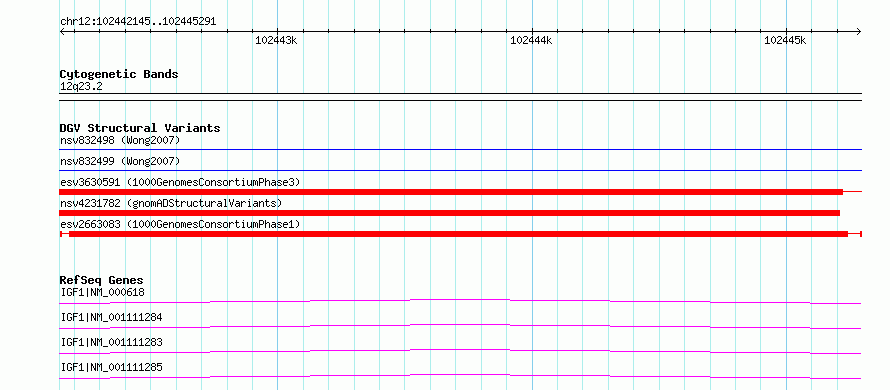Click the 102444k ruler tick label
The image size is (890, 390).
point(531,40)
